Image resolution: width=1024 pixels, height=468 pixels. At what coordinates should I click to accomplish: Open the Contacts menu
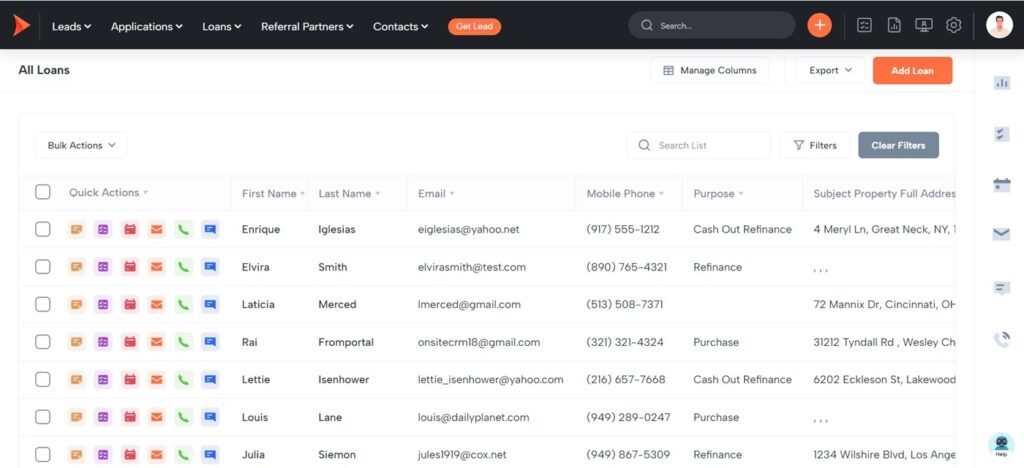[400, 27]
